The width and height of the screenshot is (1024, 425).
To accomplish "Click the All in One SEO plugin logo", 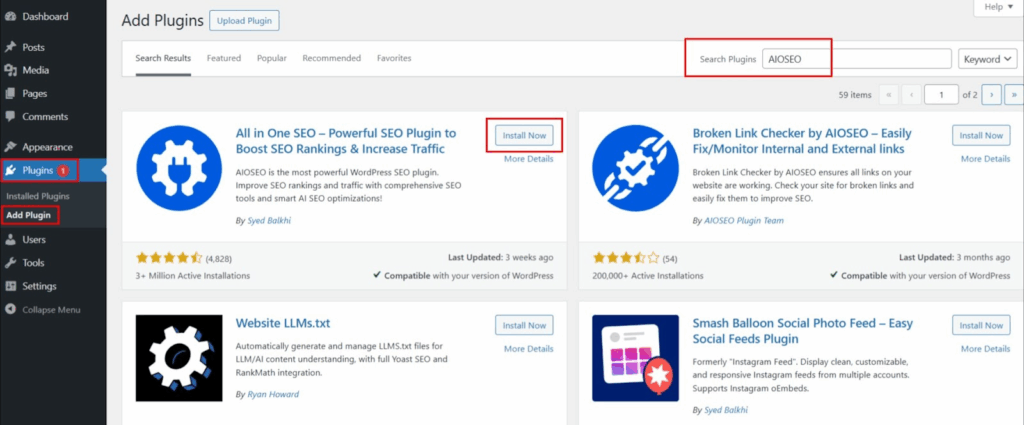I will tap(179, 168).
